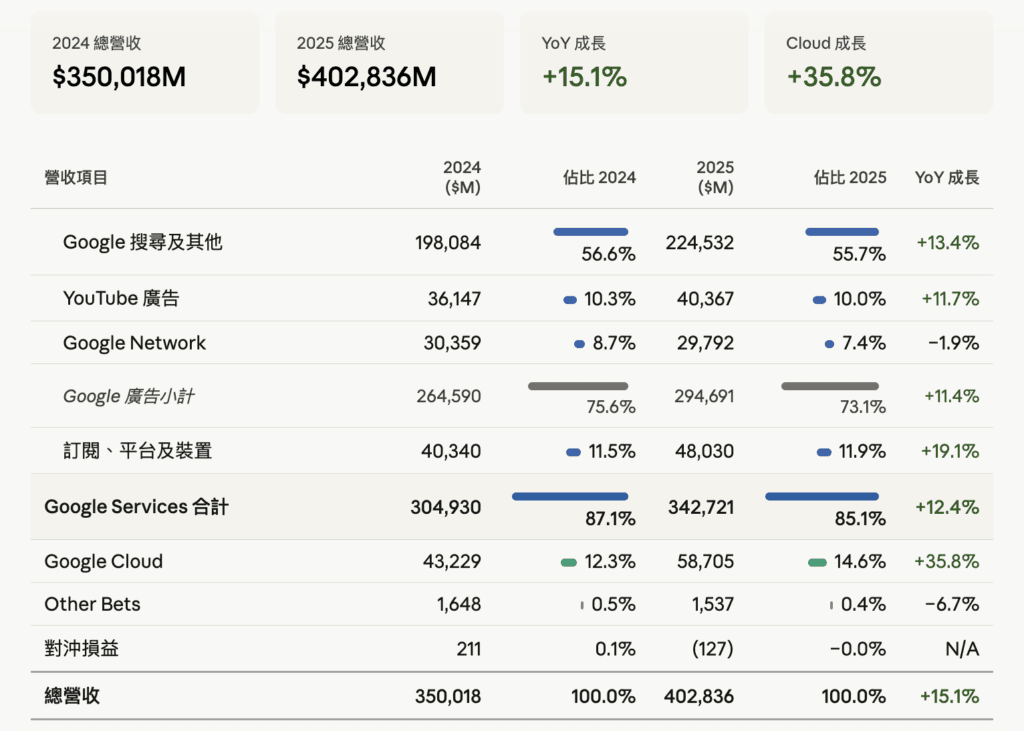Click the 30,359 cell
This screenshot has width=1024, height=731.
(452, 343)
